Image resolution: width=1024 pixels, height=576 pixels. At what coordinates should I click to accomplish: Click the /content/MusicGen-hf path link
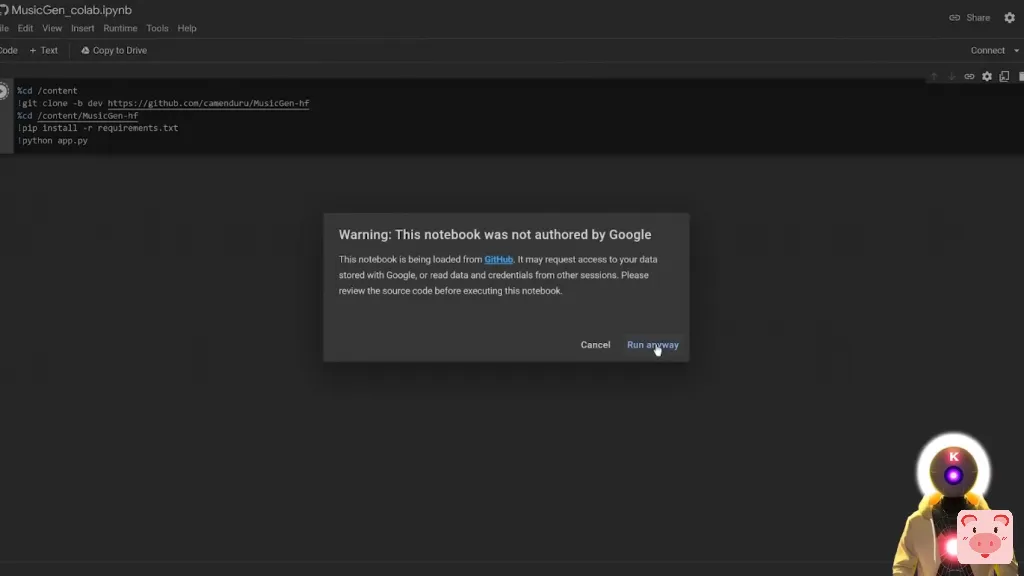tap(88, 116)
